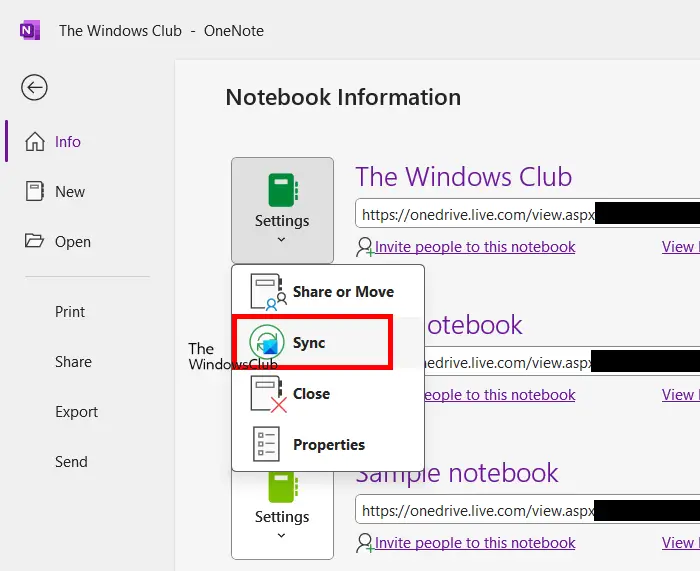Click the View link in second notebook row
Image resolution: width=700 pixels, height=571 pixels.
[x=680, y=395]
